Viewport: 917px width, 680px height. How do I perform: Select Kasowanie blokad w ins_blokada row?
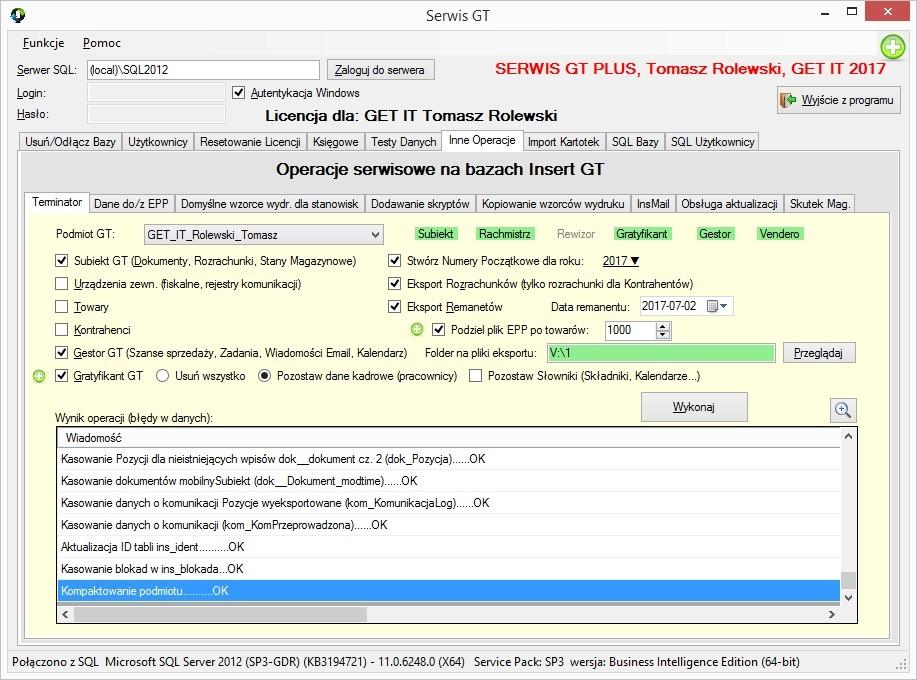449,568
